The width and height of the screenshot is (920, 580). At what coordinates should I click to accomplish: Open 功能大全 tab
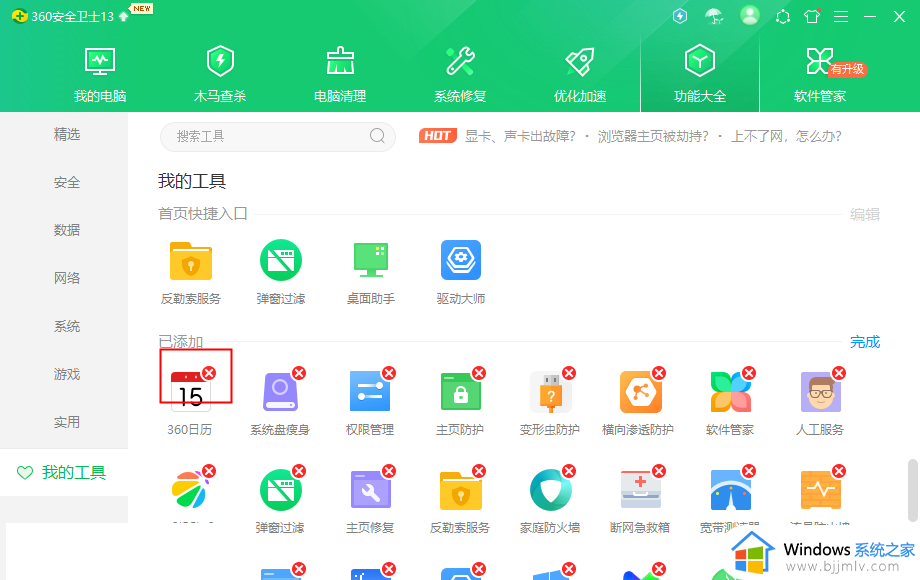coord(700,74)
